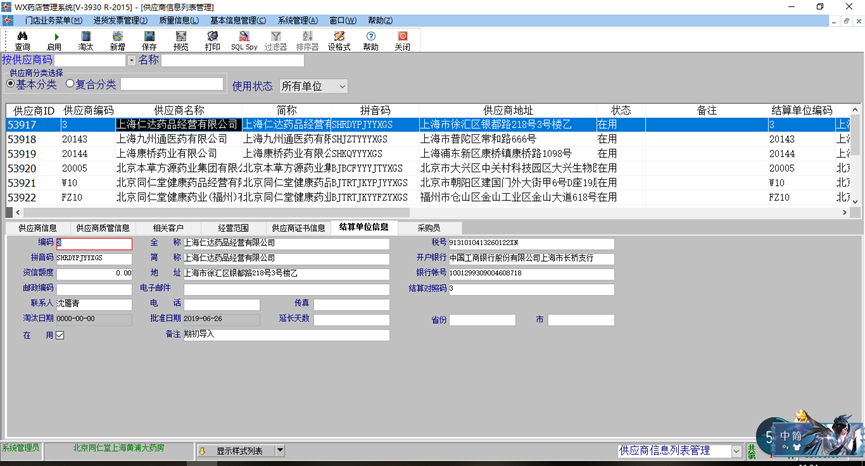Click the 状态 column header
Screen dimensions: 865x466
click(x=621, y=110)
